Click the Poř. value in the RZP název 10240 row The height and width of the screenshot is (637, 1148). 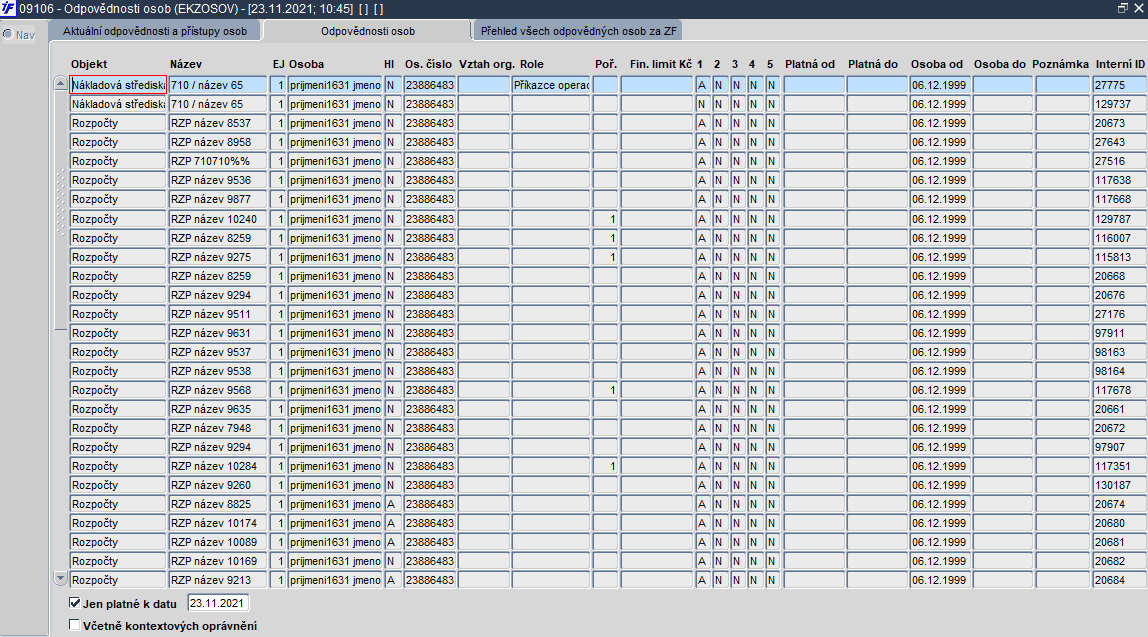tap(605, 219)
